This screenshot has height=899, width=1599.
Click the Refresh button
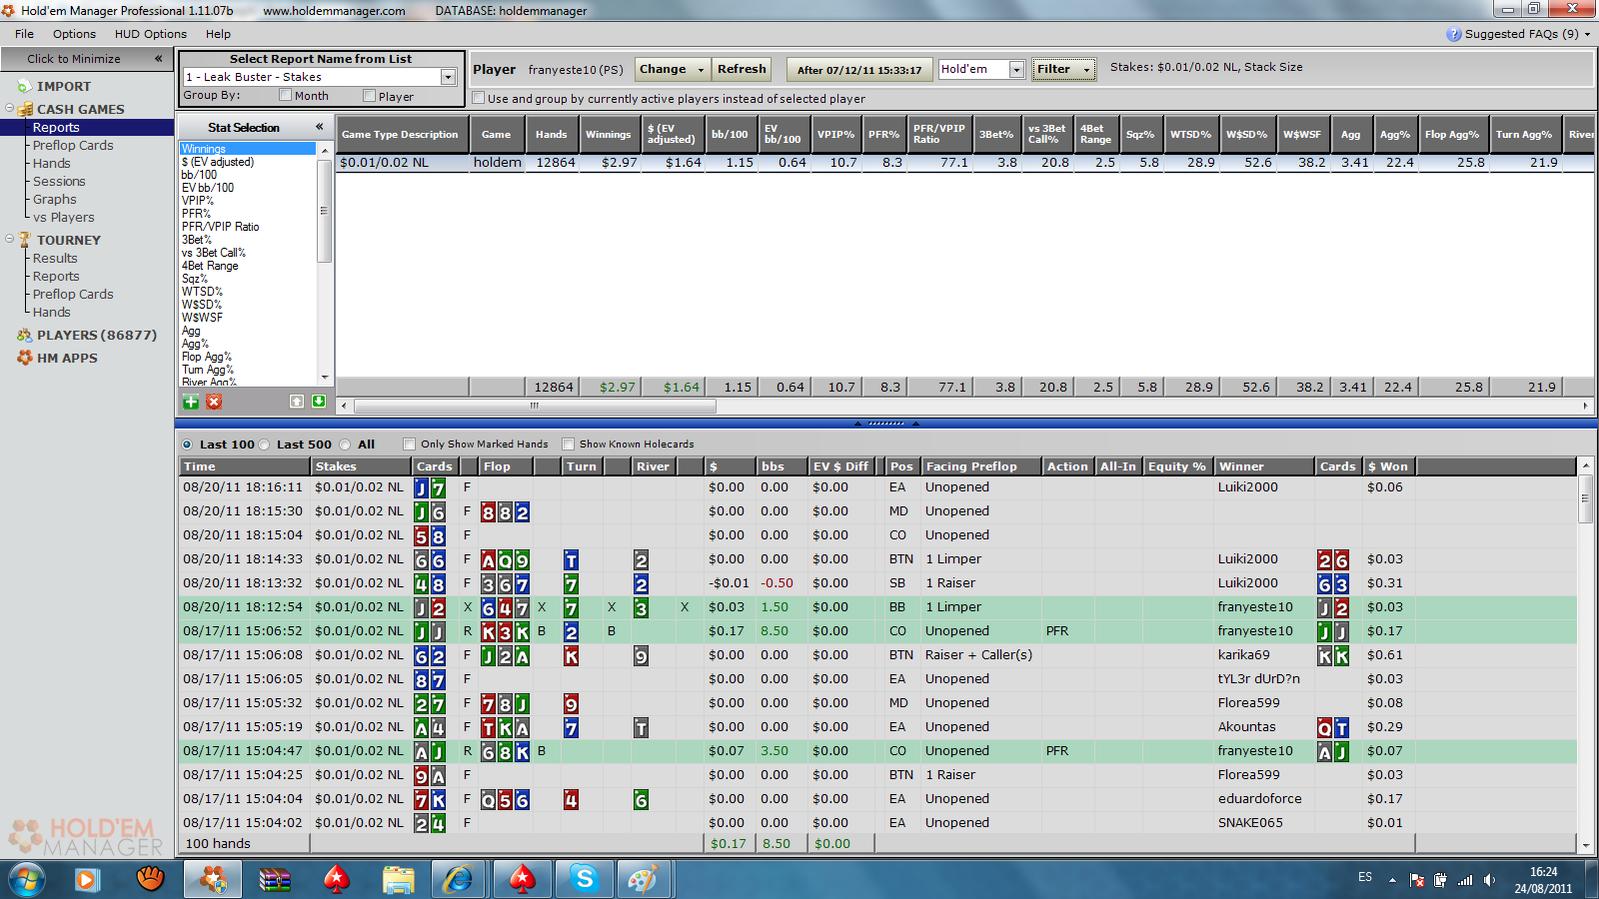741,69
